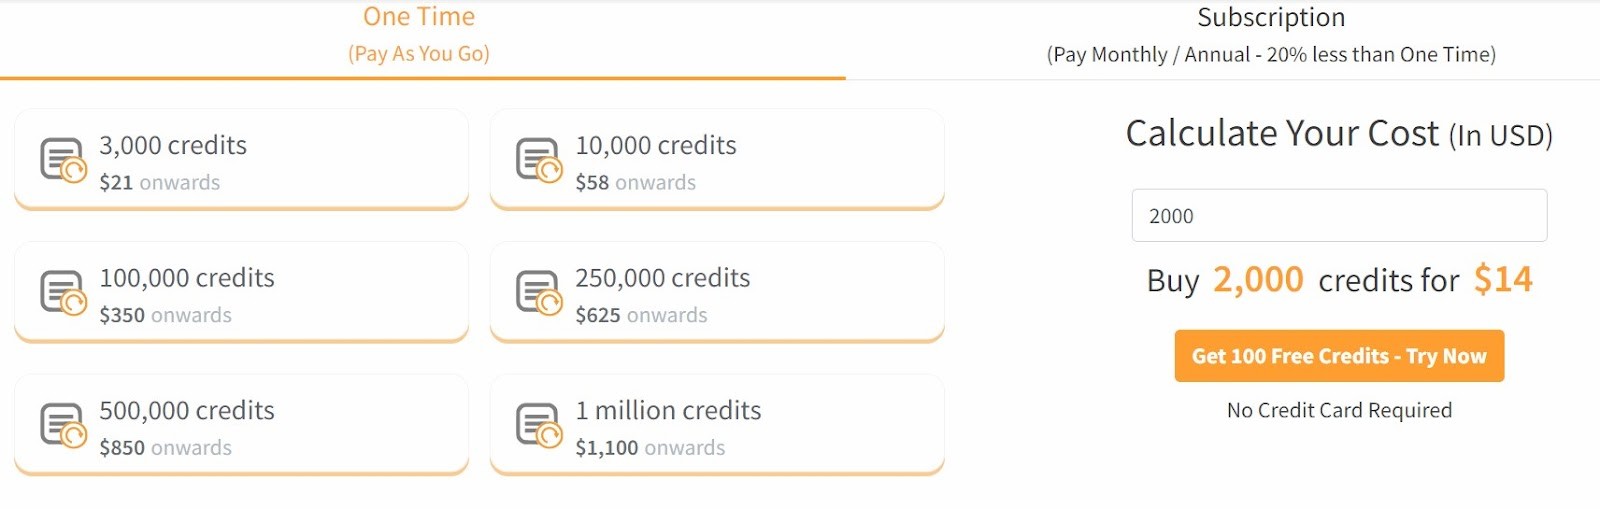This screenshot has width=1600, height=509.
Task: Focus the credits amount input showing 2000
Action: click(x=1339, y=216)
